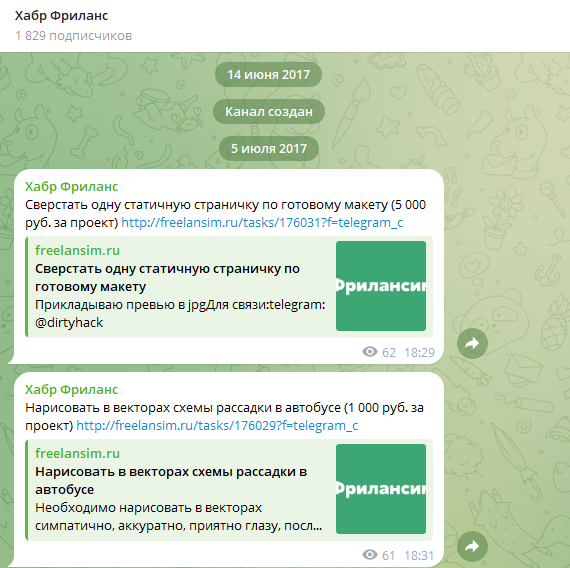Click the @dirtyhack mention in the preview
This screenshot has height=568, width=570.
(x=69, y=323)
